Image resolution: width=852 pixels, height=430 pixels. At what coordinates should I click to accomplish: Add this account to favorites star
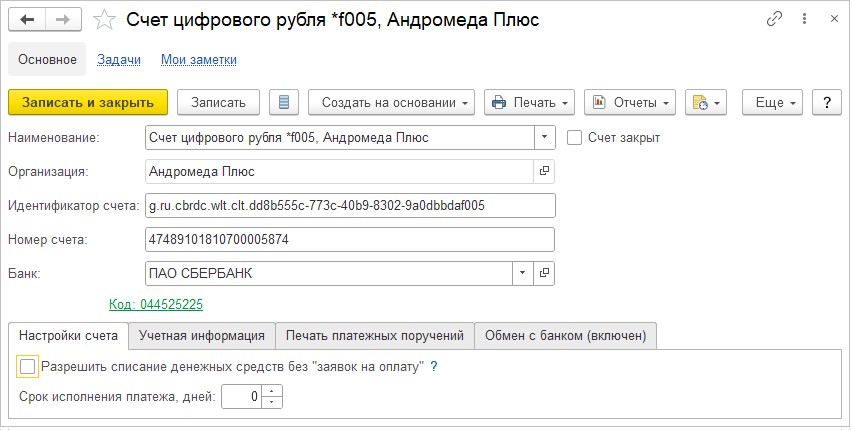point(102,19)
